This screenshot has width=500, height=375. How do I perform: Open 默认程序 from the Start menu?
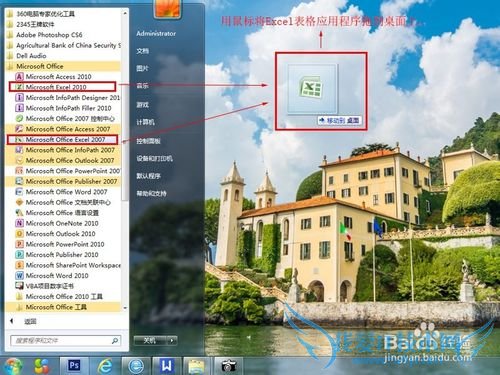[x=148, y=176]
